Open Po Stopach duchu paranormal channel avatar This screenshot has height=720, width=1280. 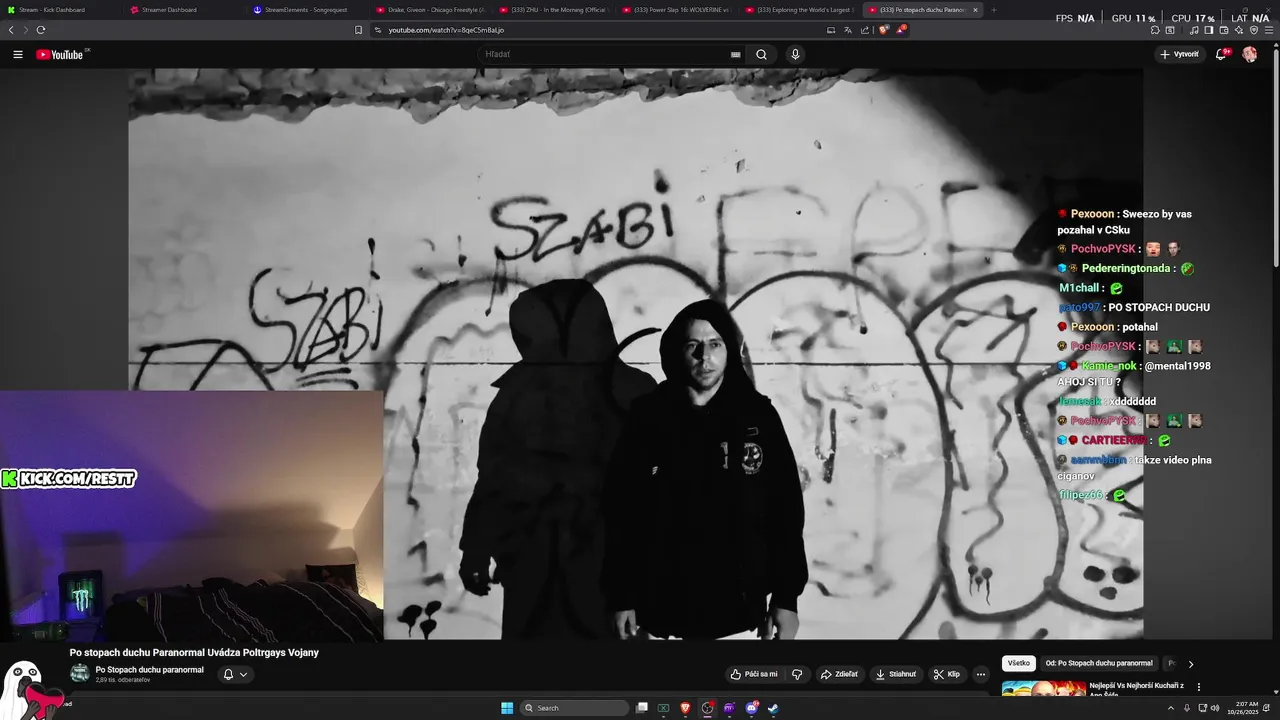[x=79, y=673]
